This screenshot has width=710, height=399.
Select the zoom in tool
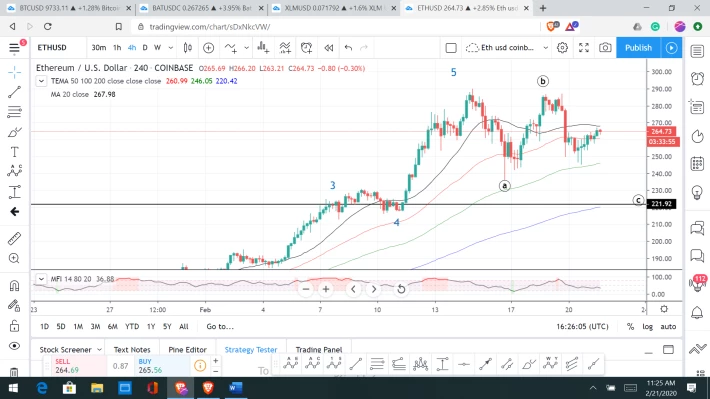pos(14,258)
